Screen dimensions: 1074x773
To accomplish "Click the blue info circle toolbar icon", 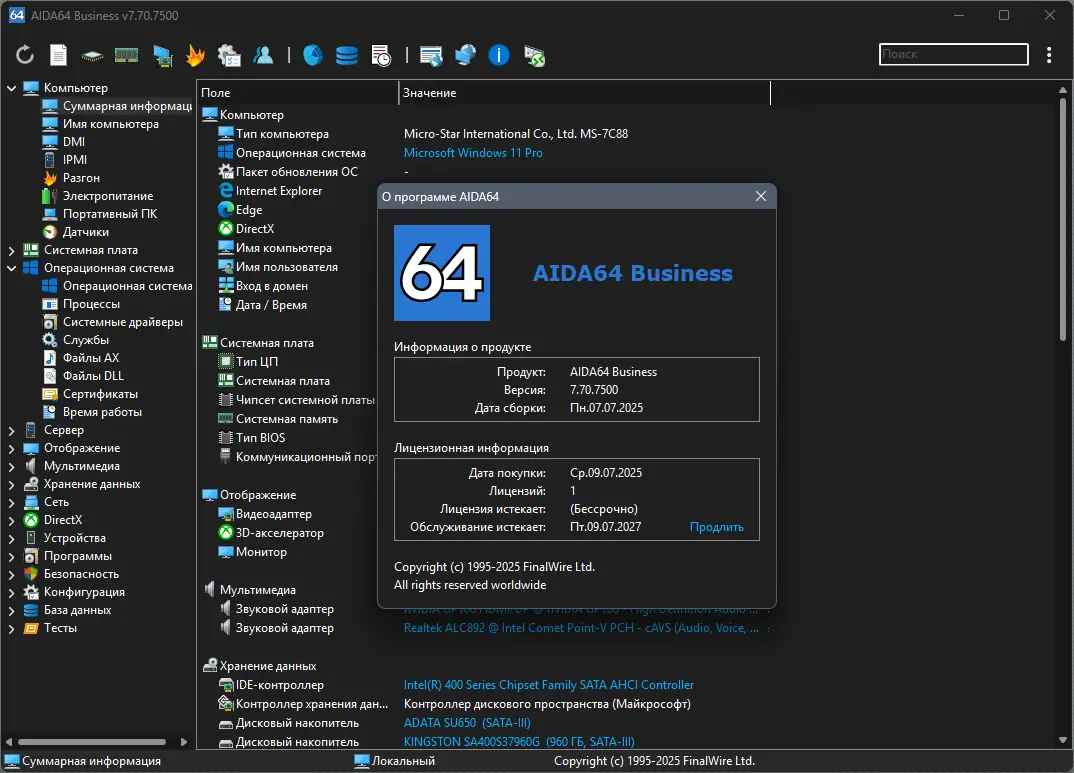I will 499,55.
